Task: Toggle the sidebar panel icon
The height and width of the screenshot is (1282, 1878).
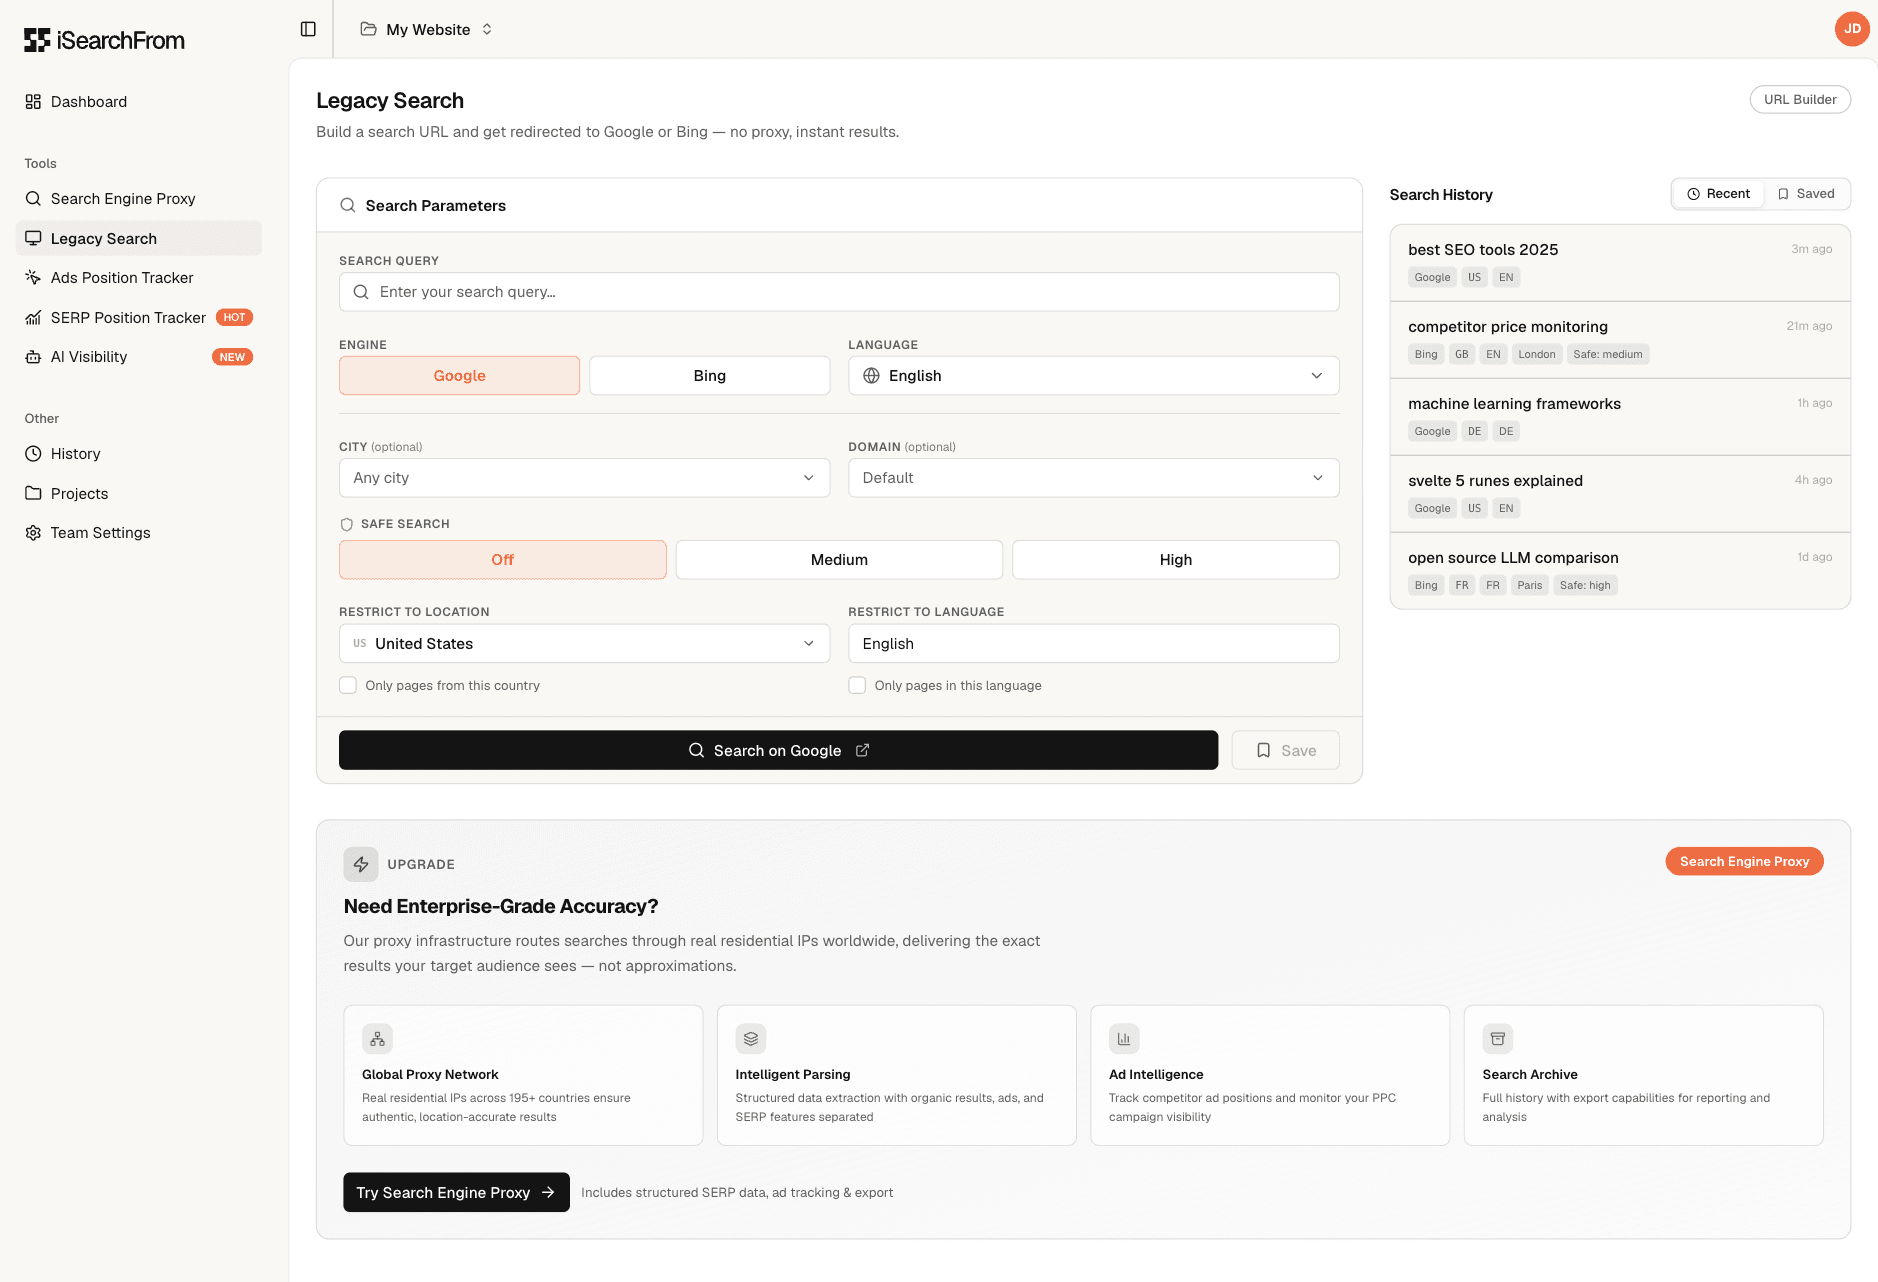Action: coord(308,29)
